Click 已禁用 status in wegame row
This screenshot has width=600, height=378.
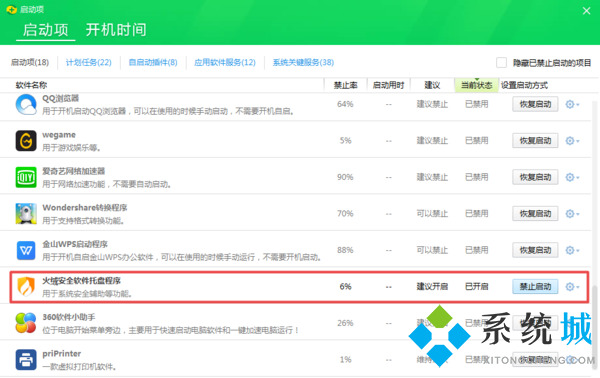click(x=476, y=141)
